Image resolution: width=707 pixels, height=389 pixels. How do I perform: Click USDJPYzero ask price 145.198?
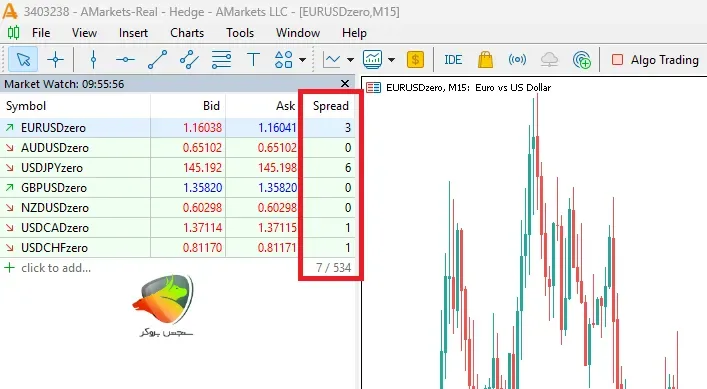click(x=277, y=168)
